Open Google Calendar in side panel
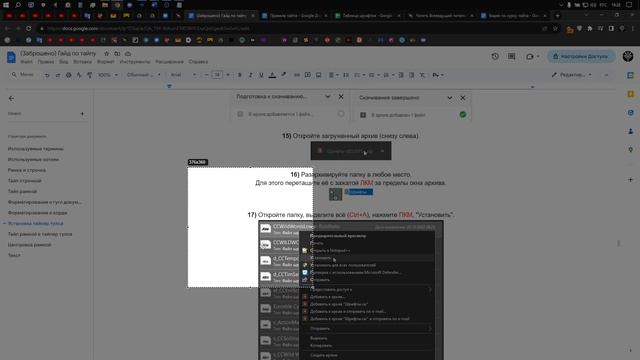 pos(631,76)
